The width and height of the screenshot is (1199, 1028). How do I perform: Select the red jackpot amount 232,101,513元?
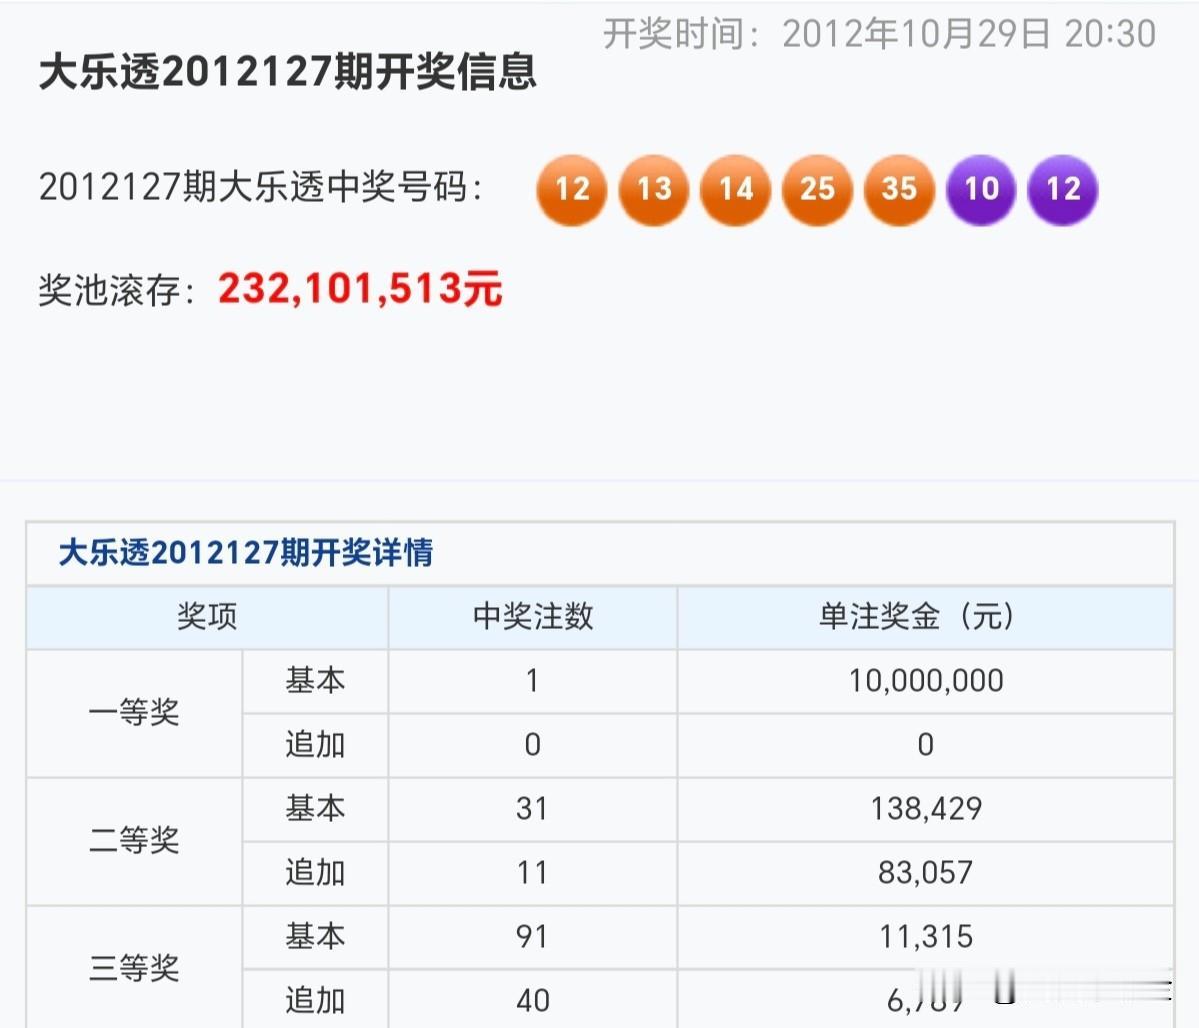(x=360, y=290)
